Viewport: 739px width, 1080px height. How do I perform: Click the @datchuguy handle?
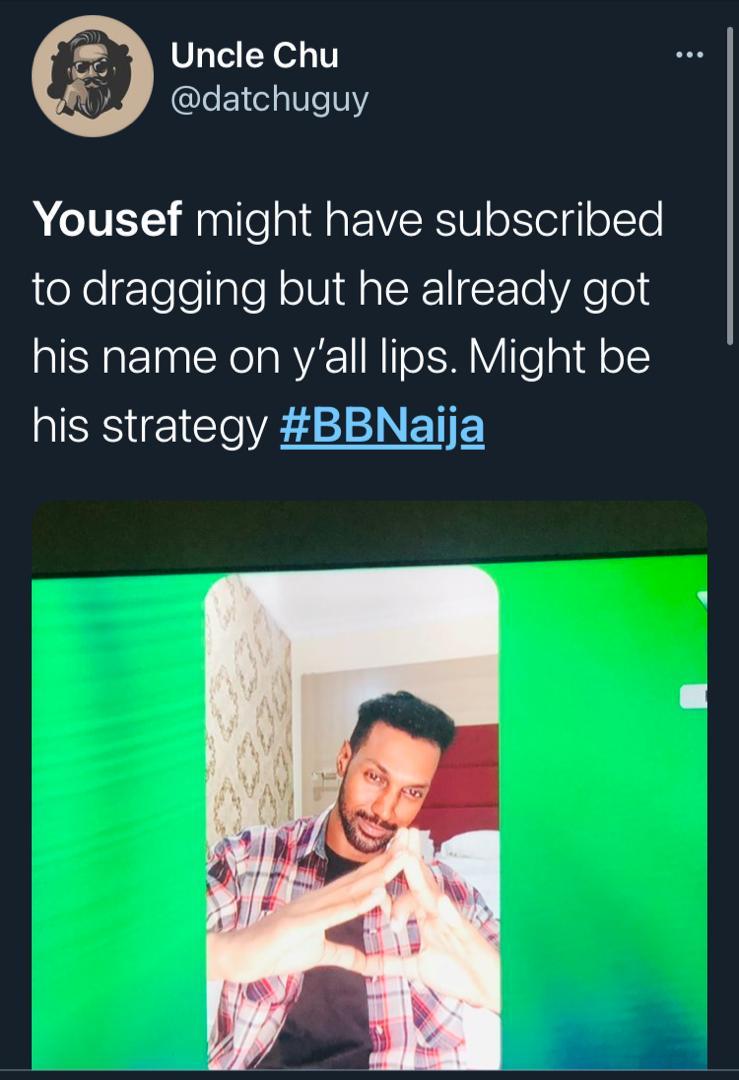coord(269,100)
